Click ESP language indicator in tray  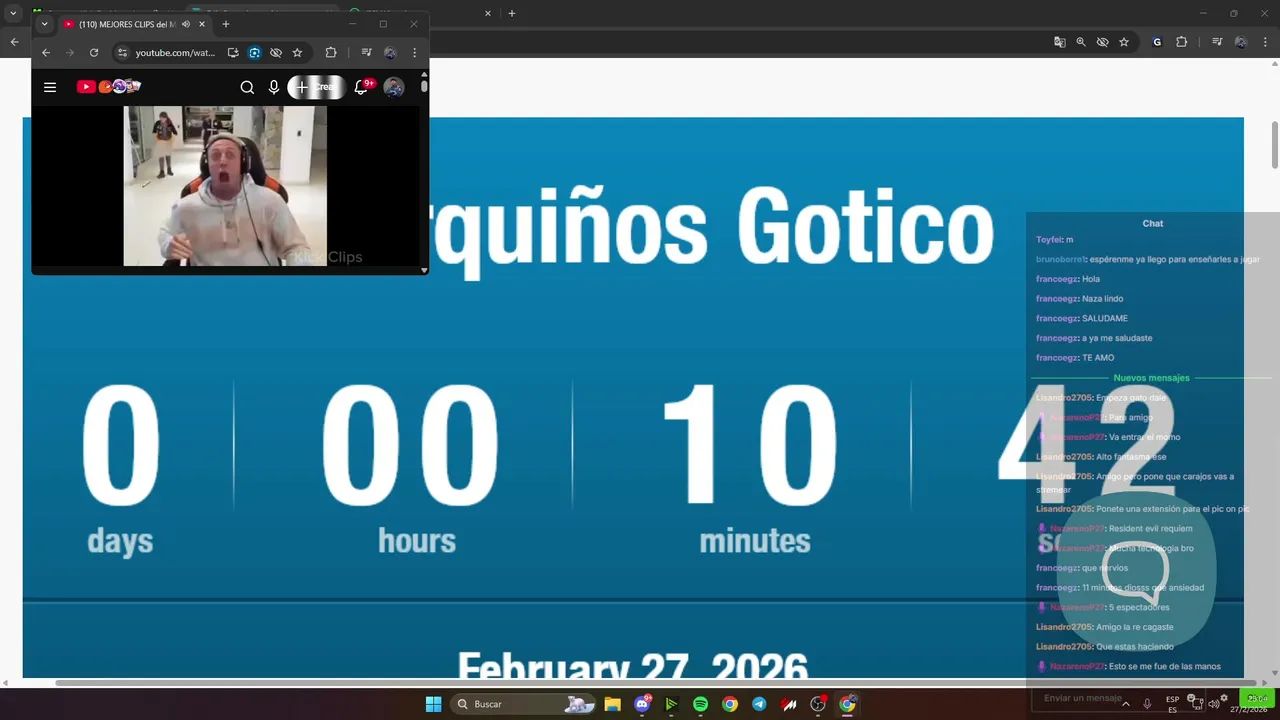click(x=1172, y=704)
